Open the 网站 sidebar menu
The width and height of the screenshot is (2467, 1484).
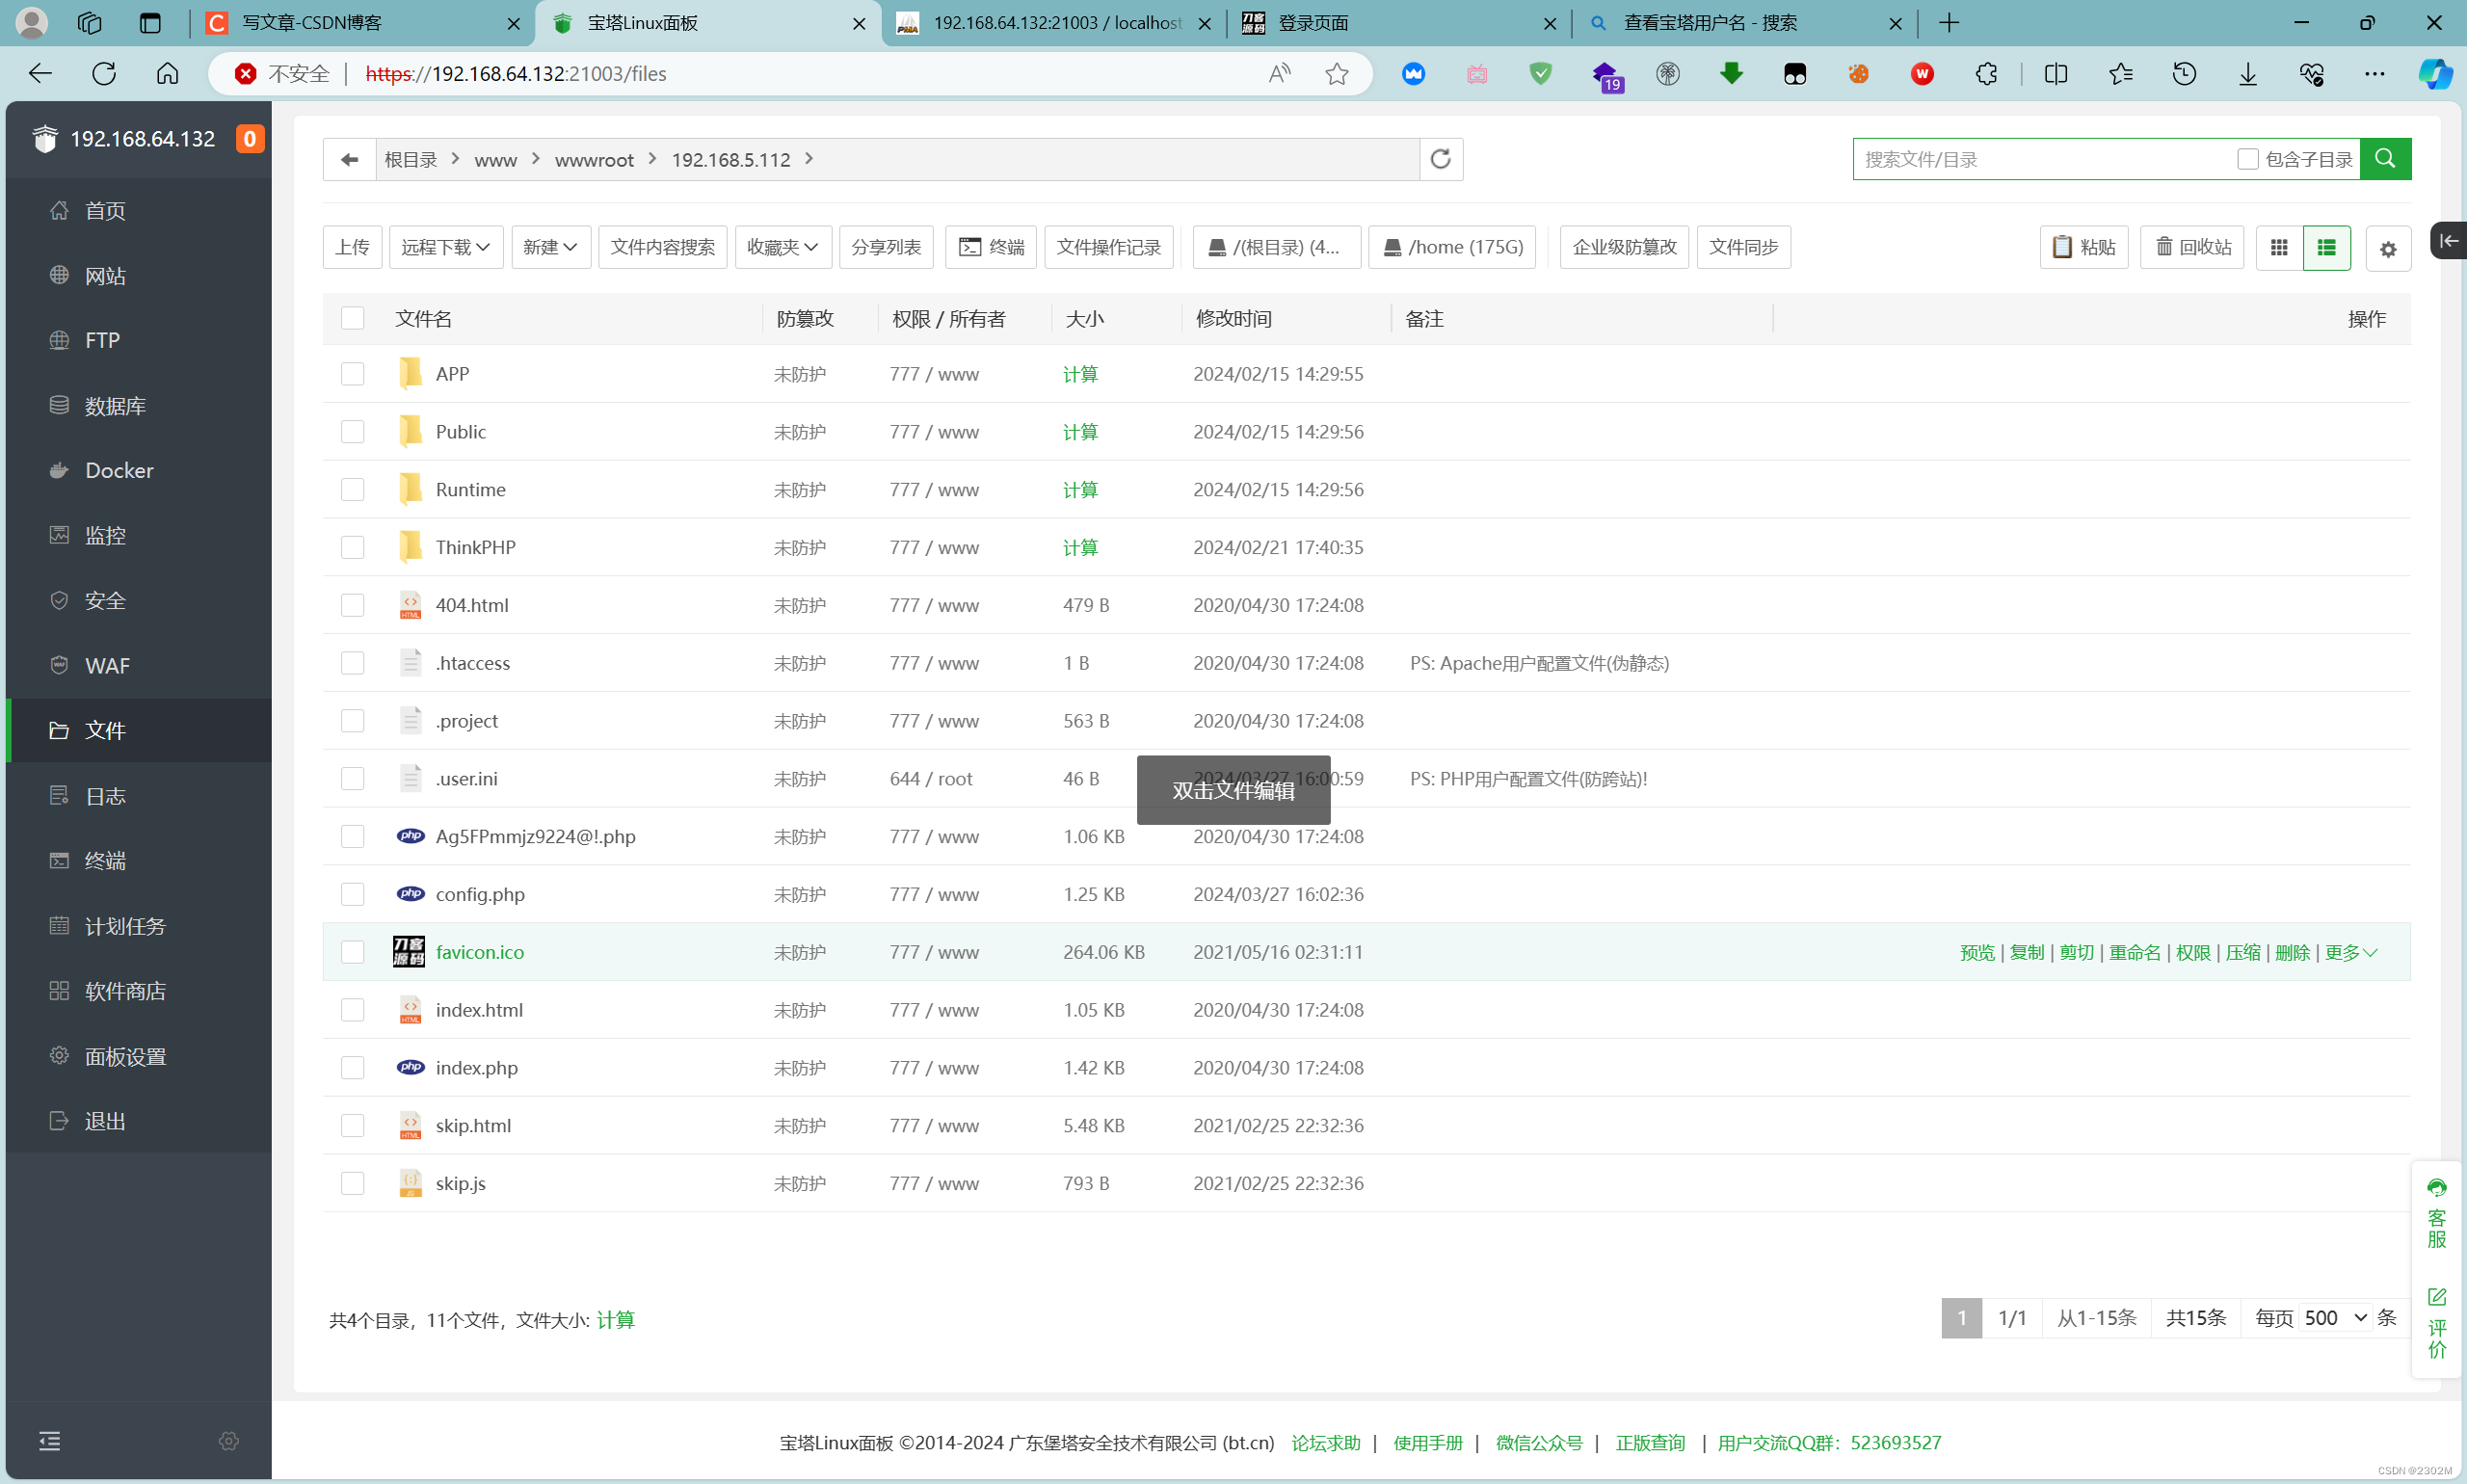coord(105,275)
